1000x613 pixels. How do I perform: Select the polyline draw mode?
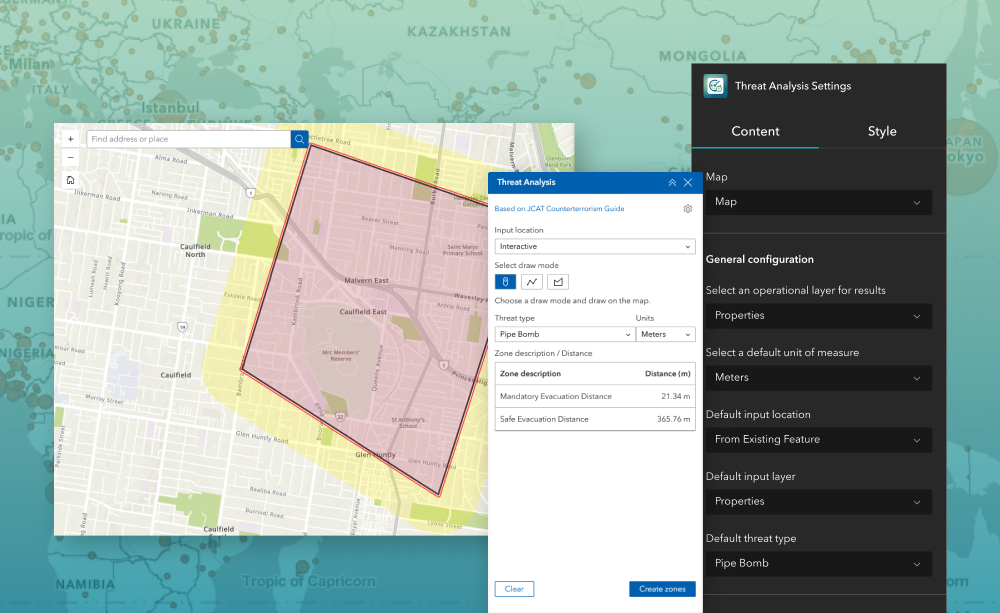click(532, 282)
